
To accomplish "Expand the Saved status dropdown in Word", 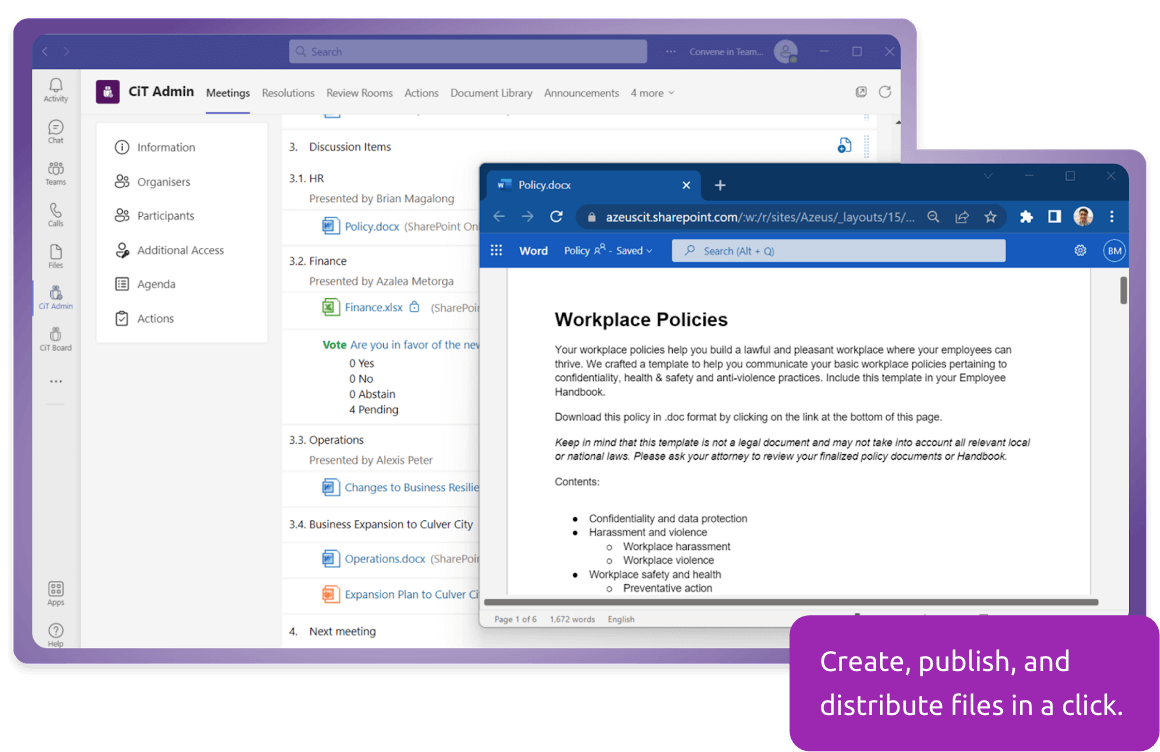I will pos(634,251).
